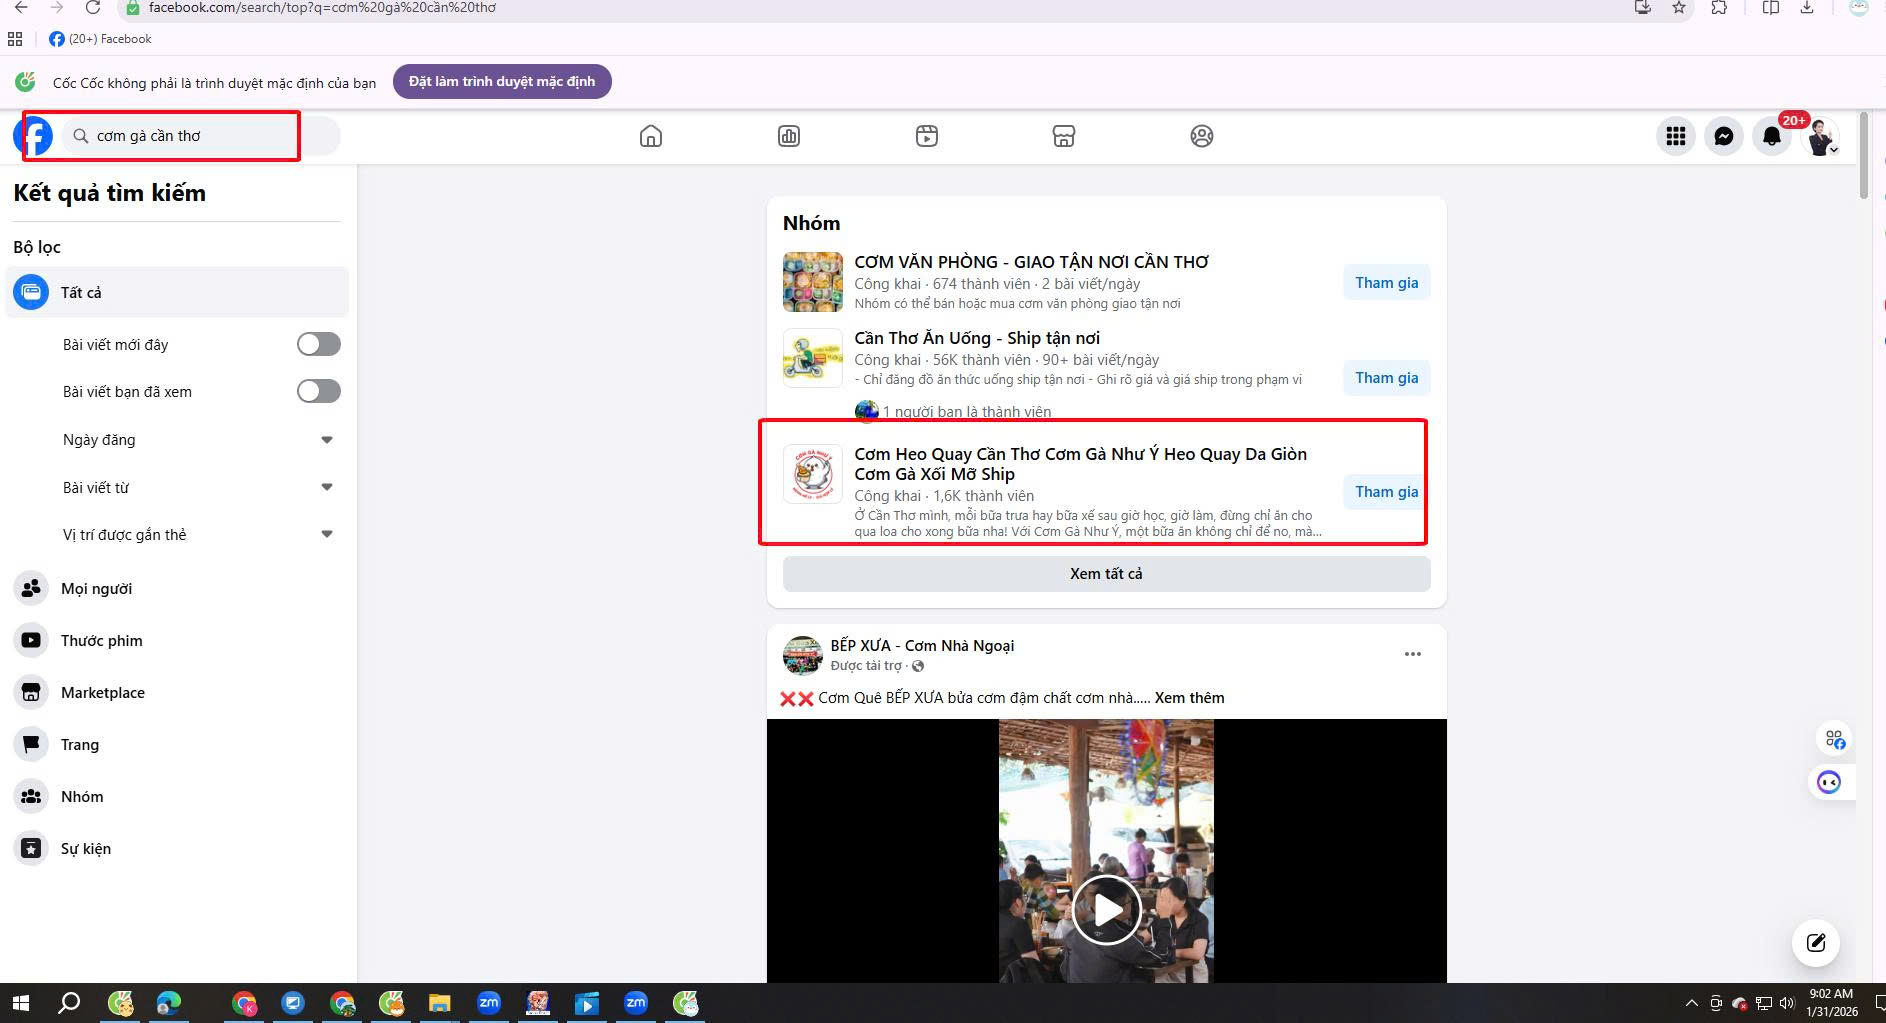The width and height of the screenshot is (1886, 1023).
Task: Select the Sự kiện filter
Action: [x=177, y=848]
